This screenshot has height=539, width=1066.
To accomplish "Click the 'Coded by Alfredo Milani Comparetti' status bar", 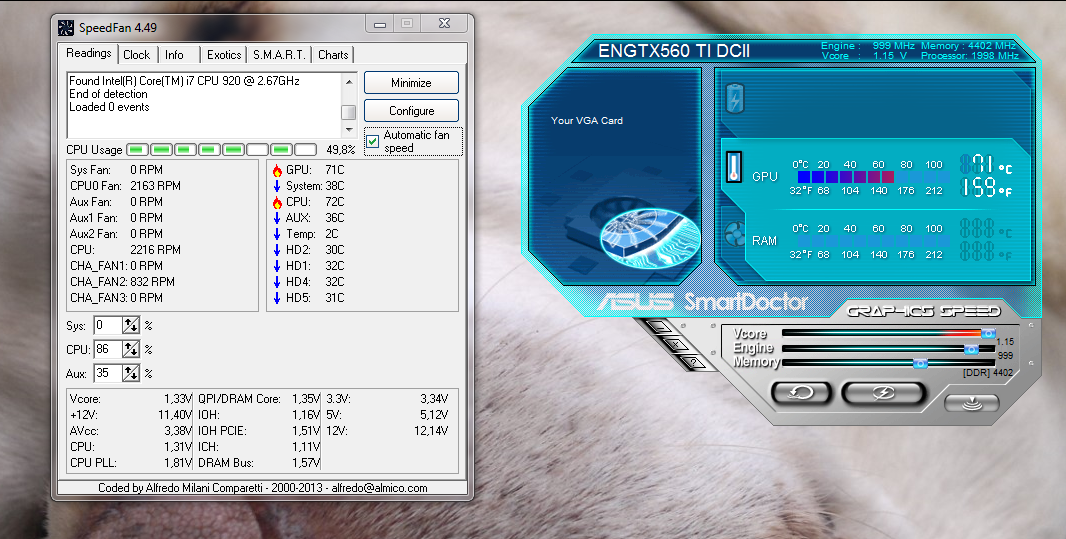I will point(262,488).
